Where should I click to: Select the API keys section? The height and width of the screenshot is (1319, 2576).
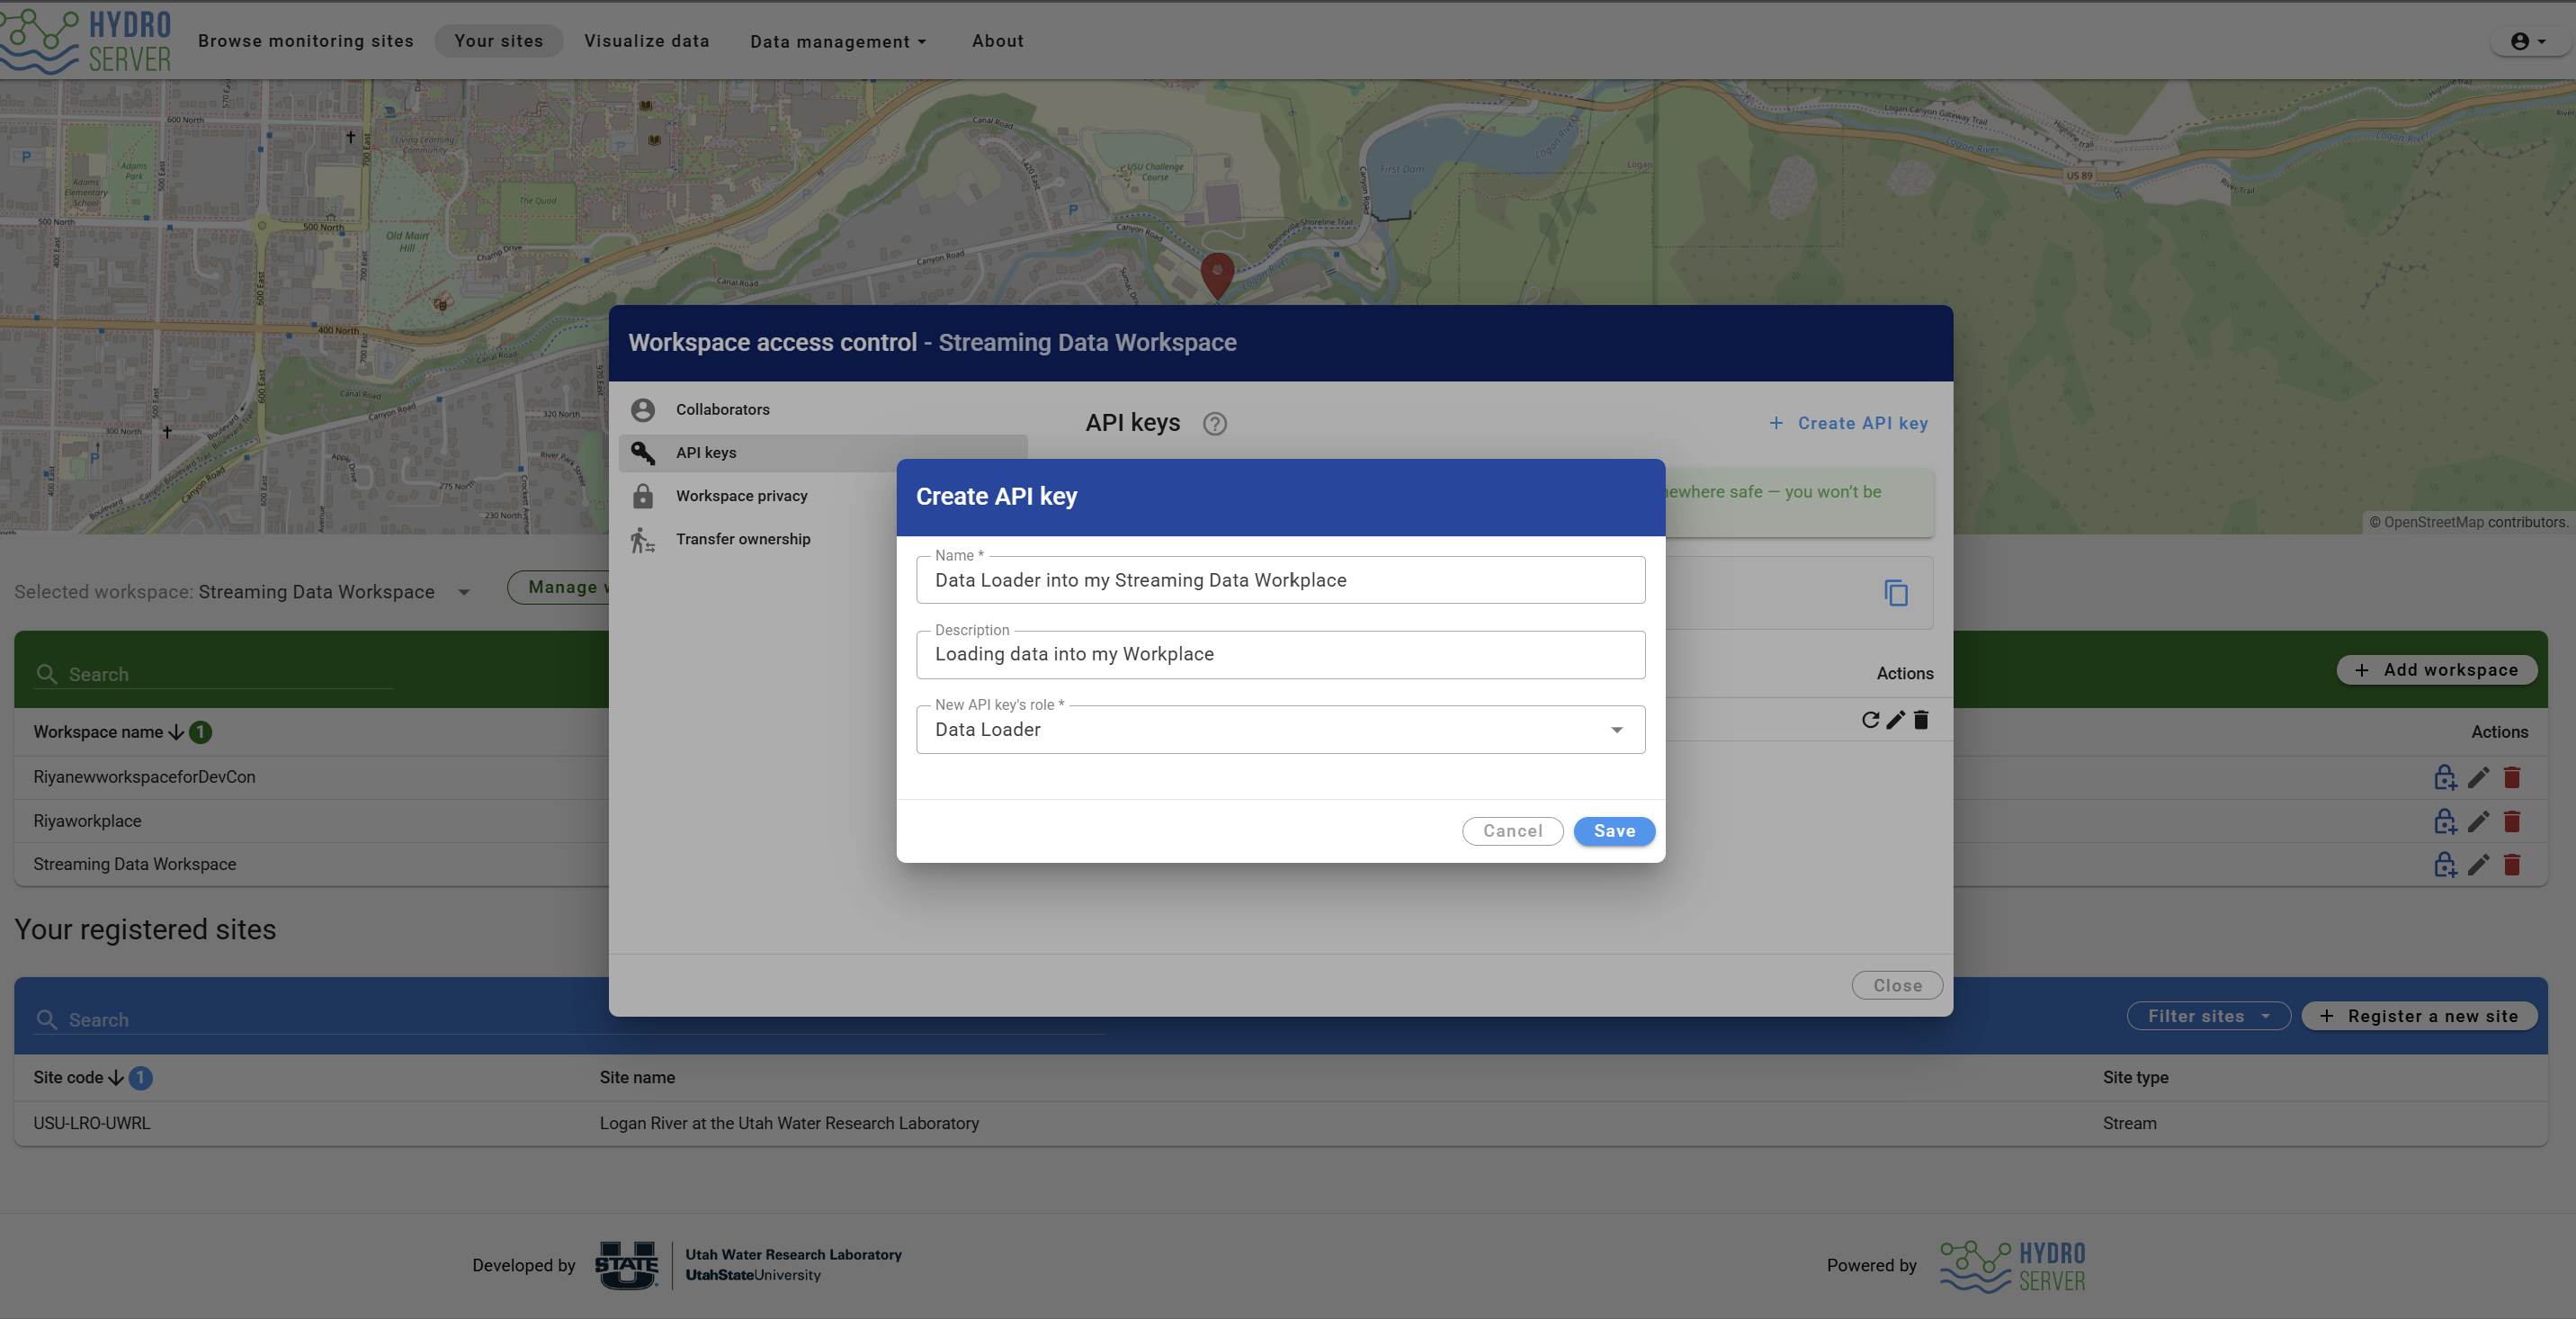click(823, 453)
